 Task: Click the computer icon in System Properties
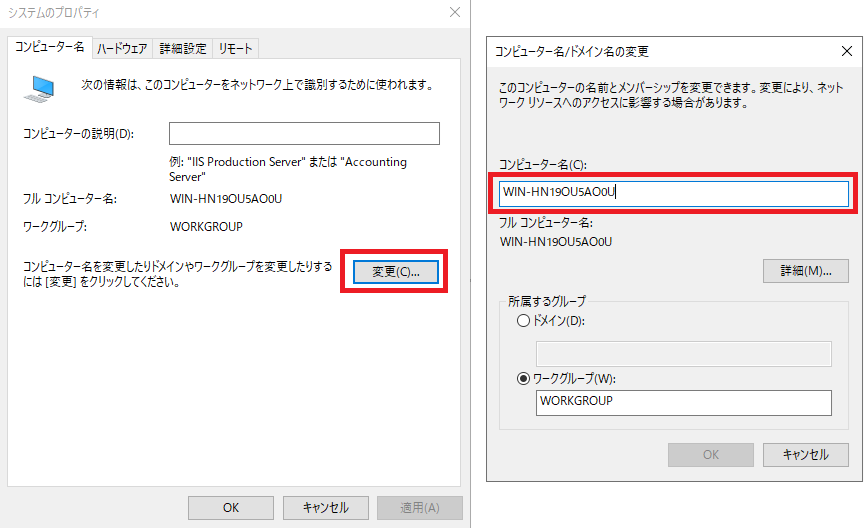41,91
